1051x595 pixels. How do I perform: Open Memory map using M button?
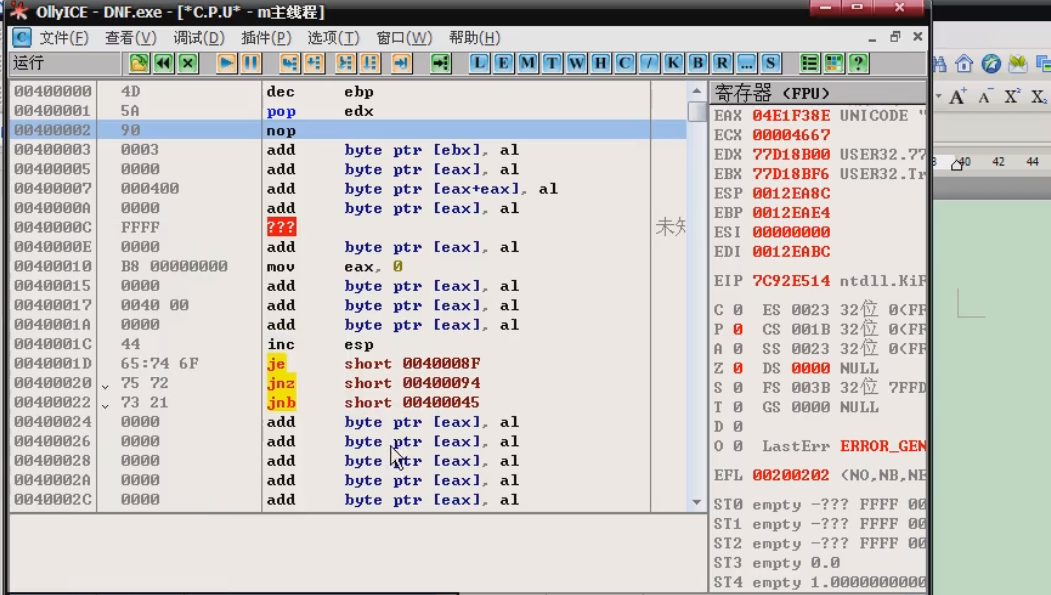(528, 63)
